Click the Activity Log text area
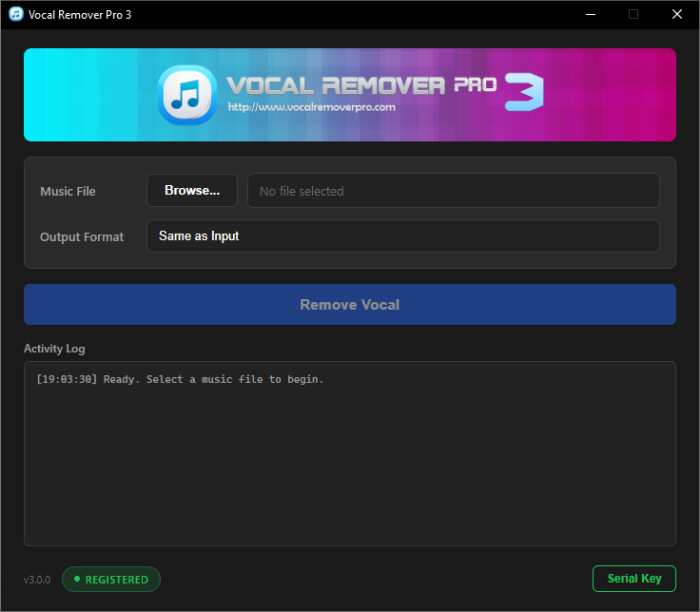Image resolution: width=700 pixels, height=612 pixels. tap(350, 454)
